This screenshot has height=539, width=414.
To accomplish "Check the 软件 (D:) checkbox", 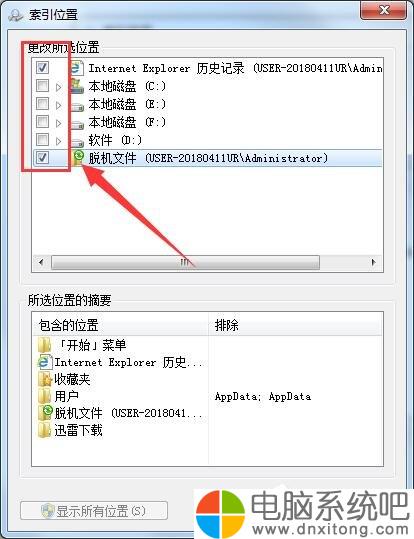I will pos(42,139).
